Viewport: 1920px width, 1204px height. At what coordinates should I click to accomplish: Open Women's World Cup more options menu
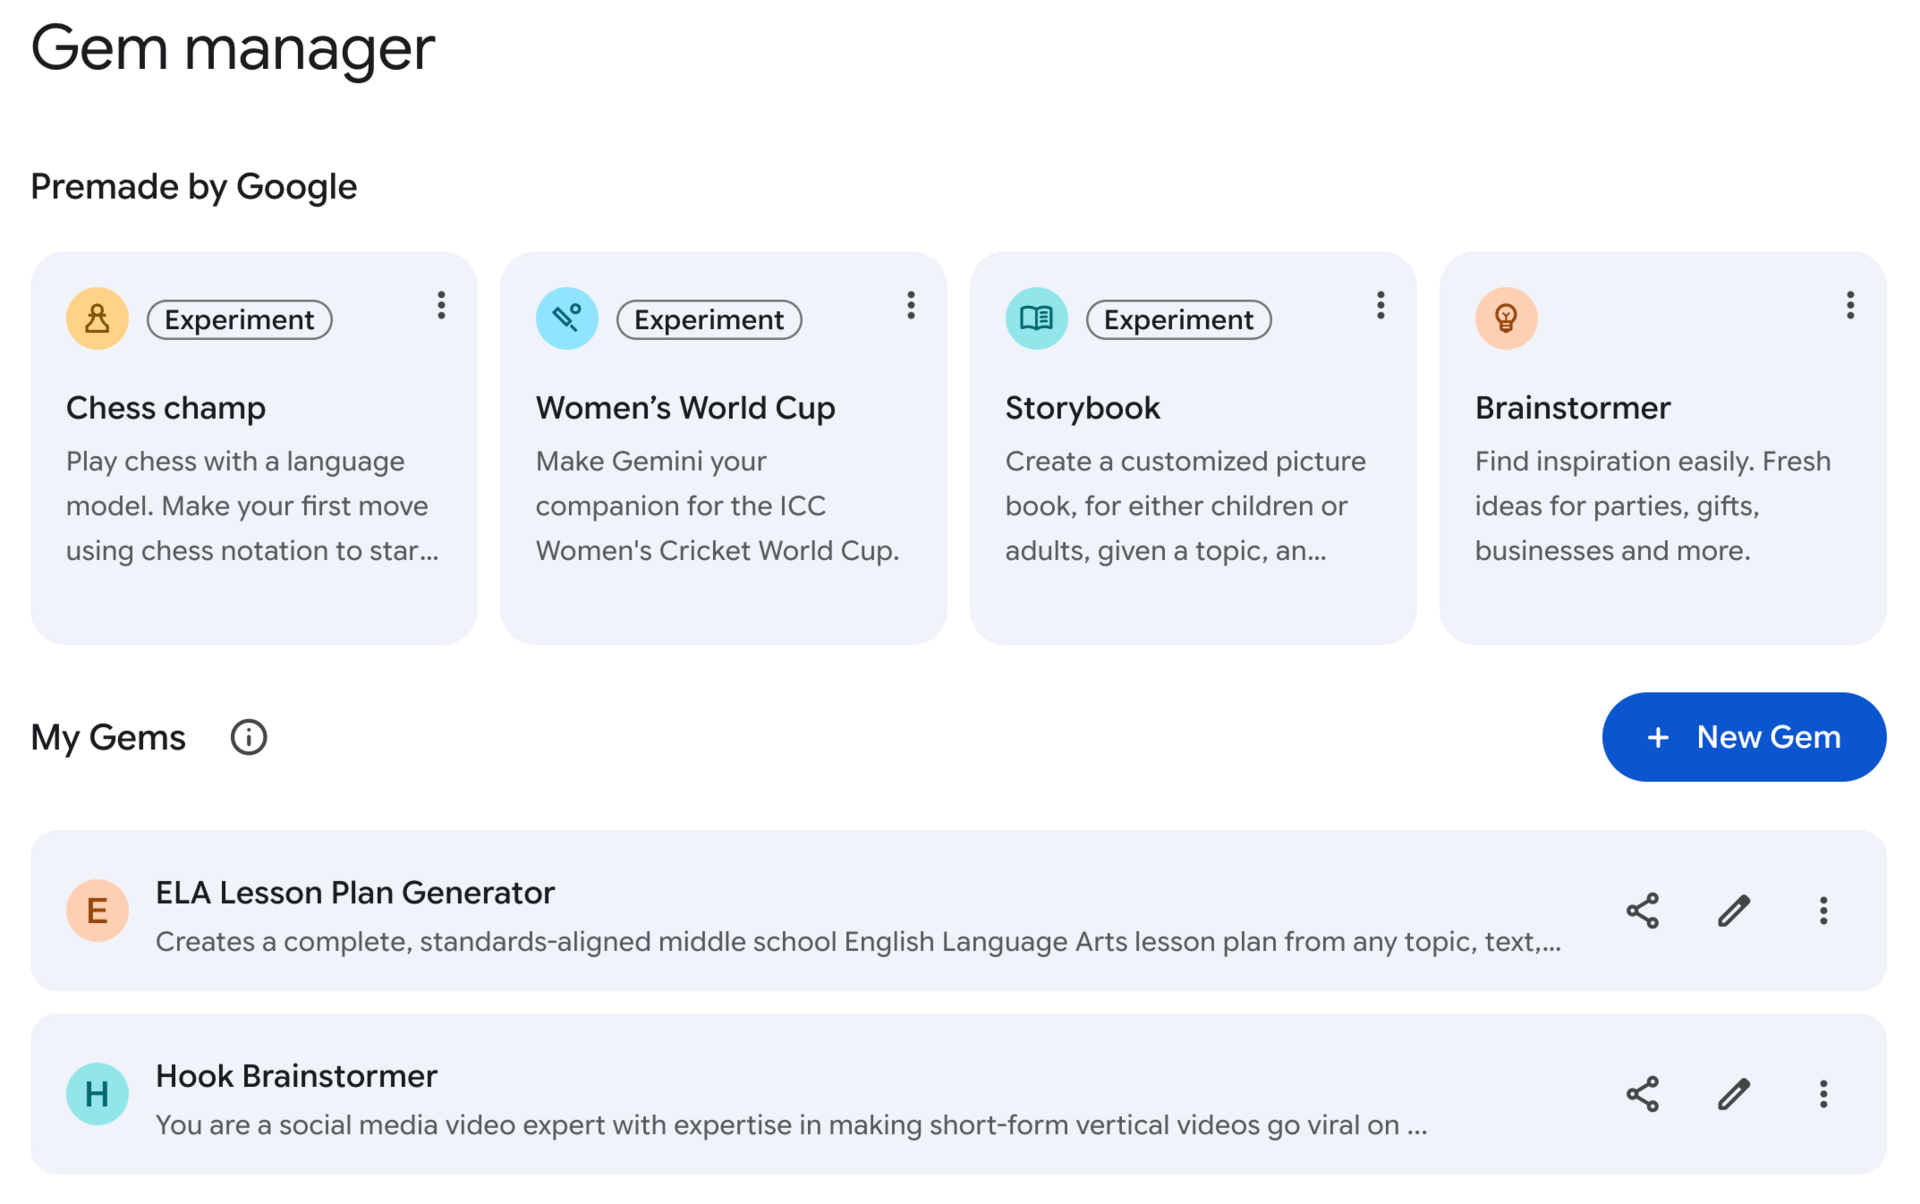click(910, 306)
